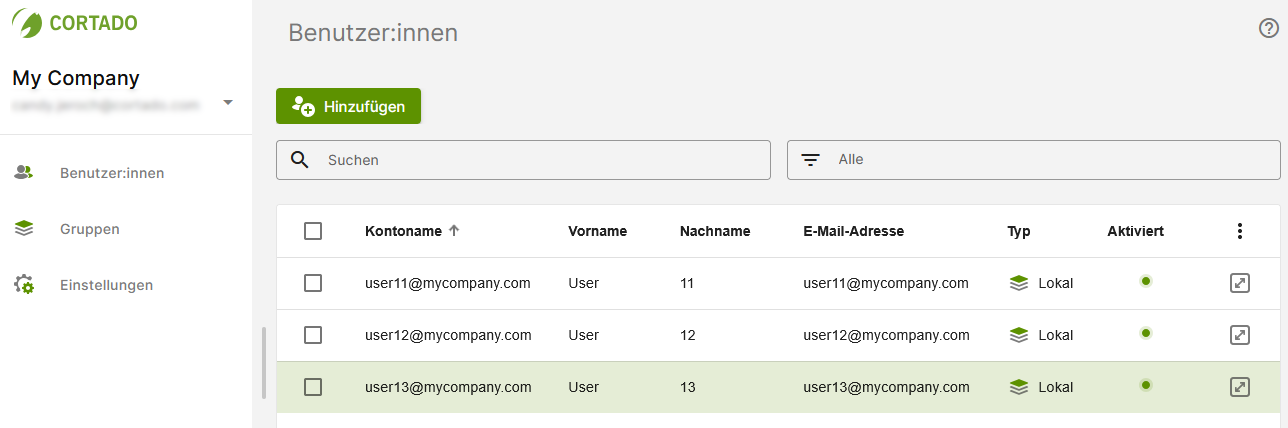Sort by Vorname column header

coord(597,231)
